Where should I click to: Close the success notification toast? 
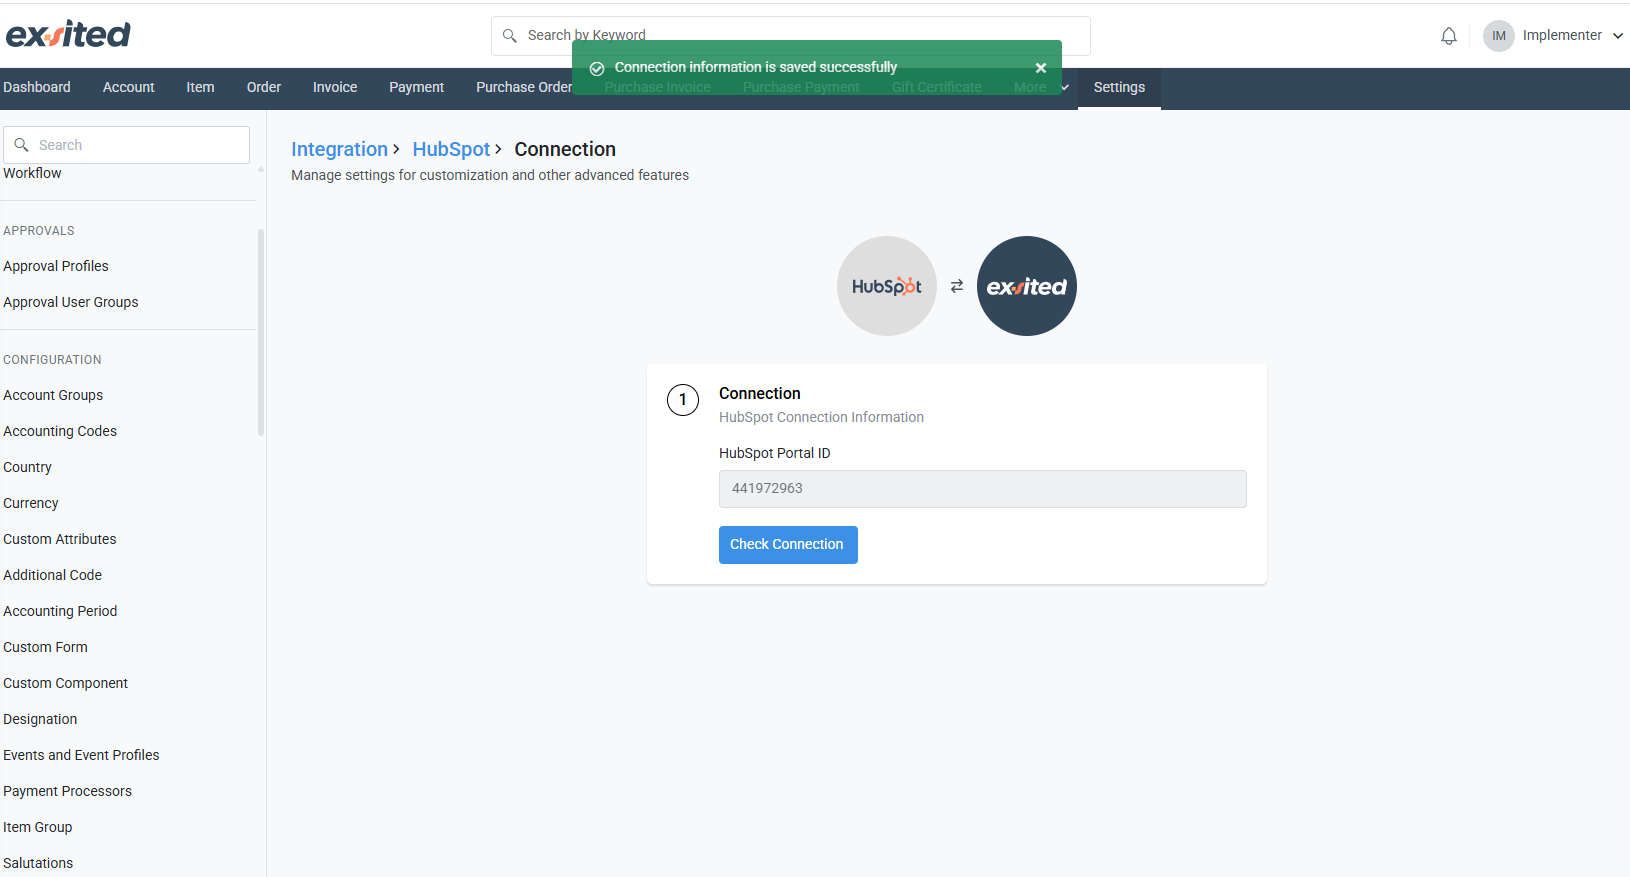click(1041, 68)
